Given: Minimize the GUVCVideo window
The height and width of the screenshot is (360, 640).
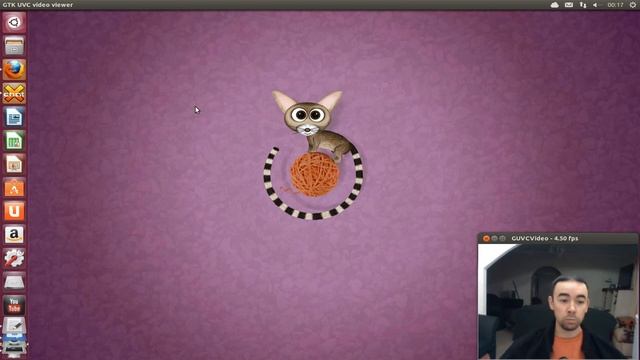Looking at the screenshot, I should tap(494, 238).
